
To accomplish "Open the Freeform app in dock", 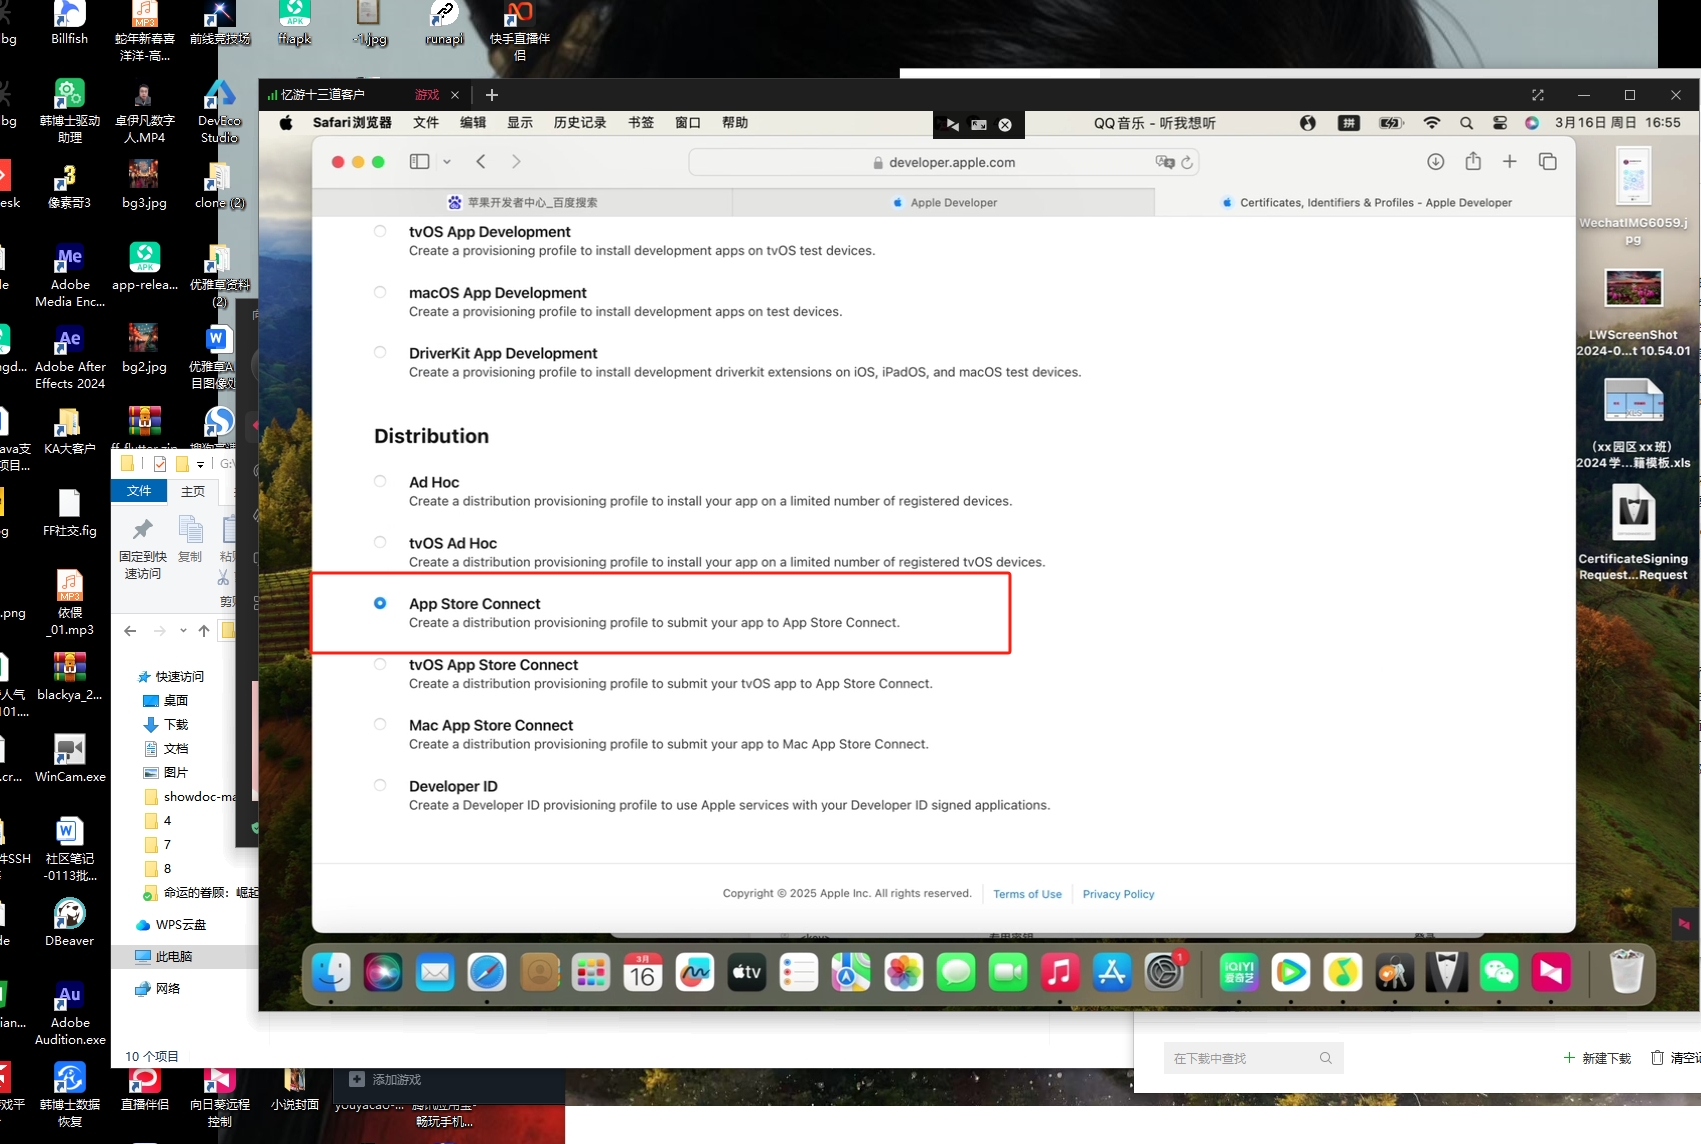I will point(695,972).
